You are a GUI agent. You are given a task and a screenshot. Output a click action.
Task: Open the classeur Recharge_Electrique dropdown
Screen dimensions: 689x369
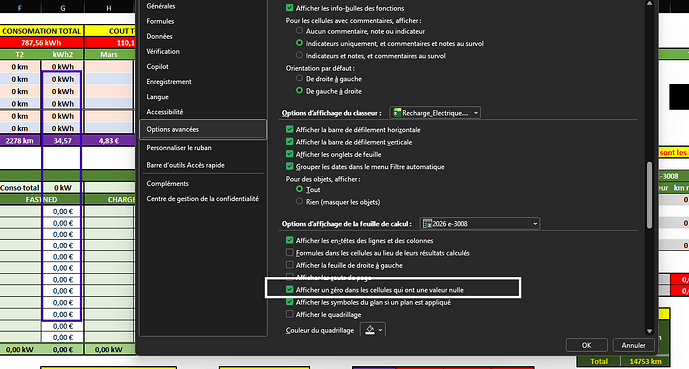[x=435, y=113]
